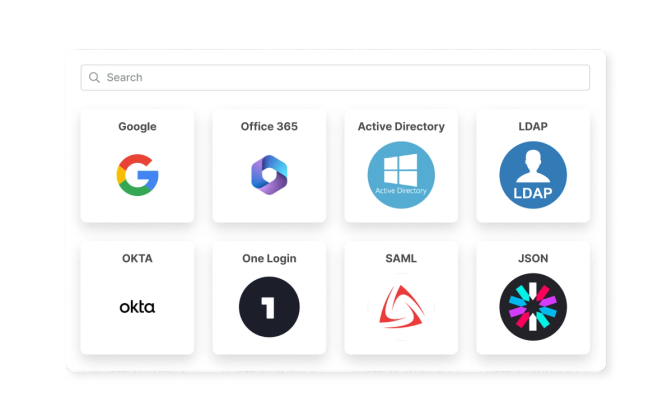This screenshot has height=420, width=672.
Task: Select the Office 365 hexagon logo
Action: tap(269, 175)
